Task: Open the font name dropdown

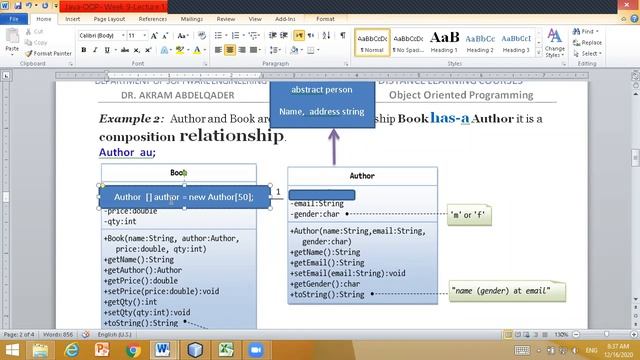Action: pyautogui.click(x=123, y=36)
